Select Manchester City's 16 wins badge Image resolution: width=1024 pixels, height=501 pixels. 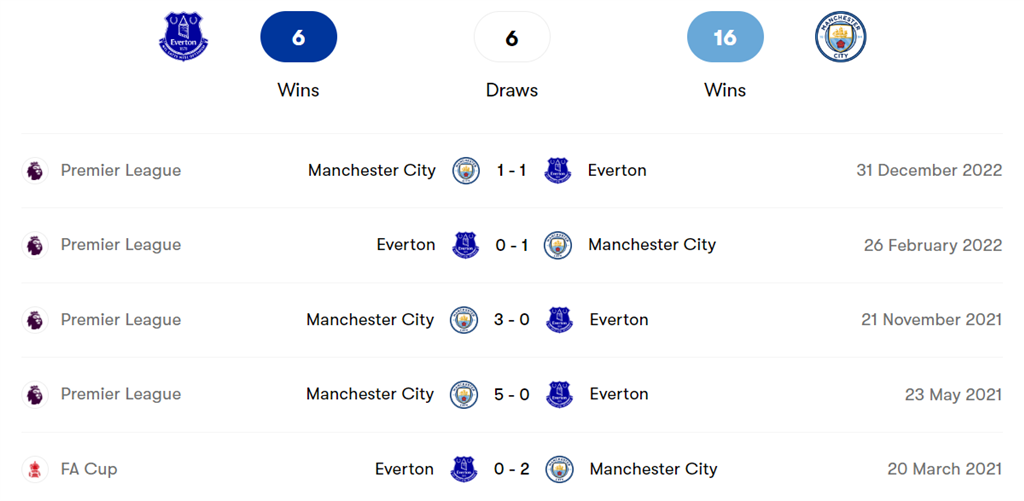point(725,38)
